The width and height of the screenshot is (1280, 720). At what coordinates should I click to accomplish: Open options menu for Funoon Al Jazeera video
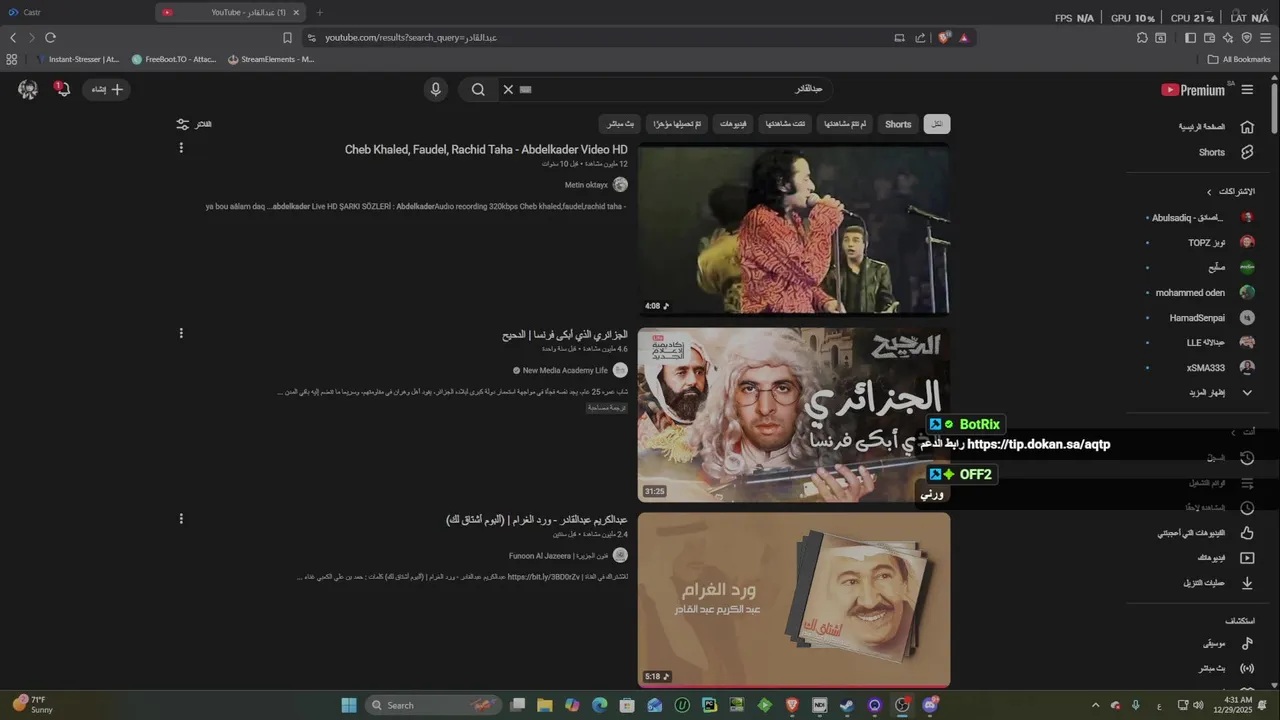pos(181,519)
